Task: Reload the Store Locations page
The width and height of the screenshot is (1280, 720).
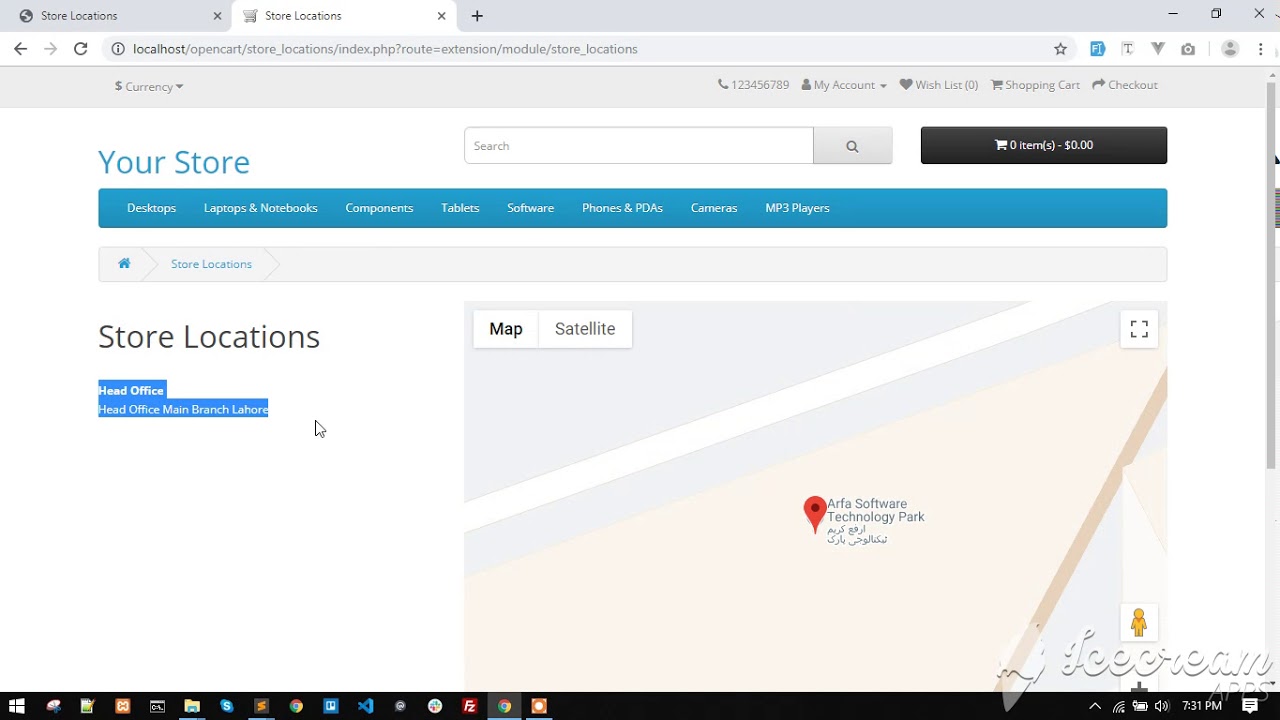Action: (x=81, y=48)
